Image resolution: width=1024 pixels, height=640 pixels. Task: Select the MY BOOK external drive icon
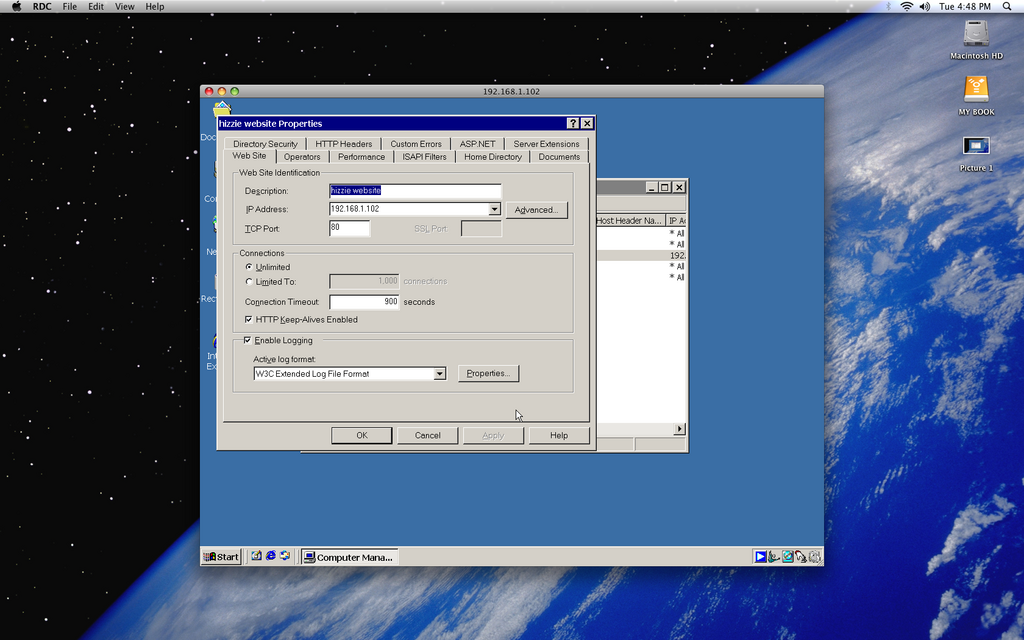point(976,89)
